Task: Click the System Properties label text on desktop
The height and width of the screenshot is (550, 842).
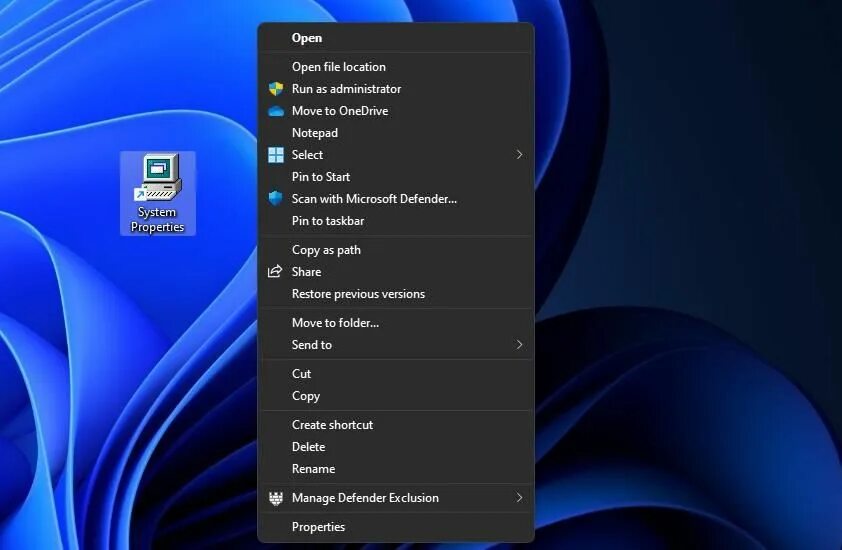Action: point(157,220)
